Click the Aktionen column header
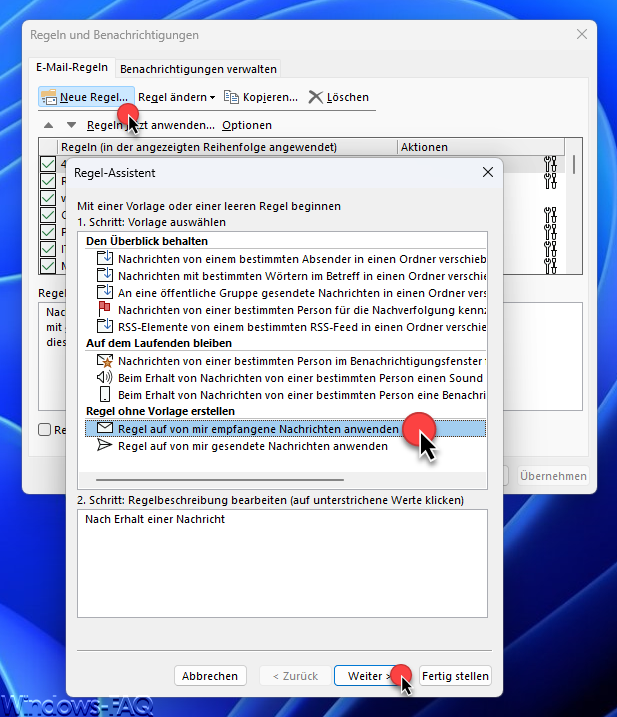The height and width of the screenshot is (717, 617). coord(480,147)
